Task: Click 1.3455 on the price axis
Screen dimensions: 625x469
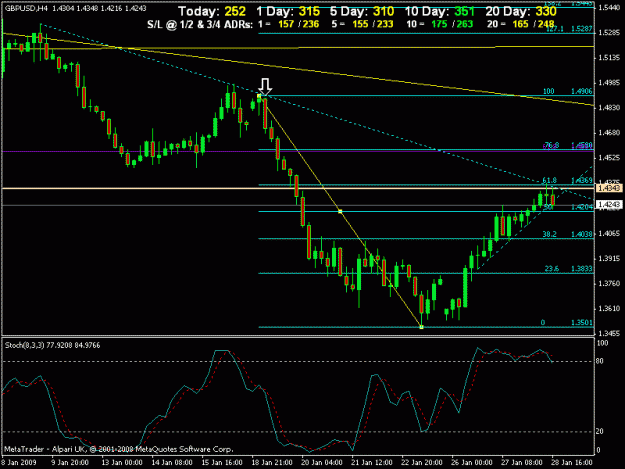Action: point(609,333)
